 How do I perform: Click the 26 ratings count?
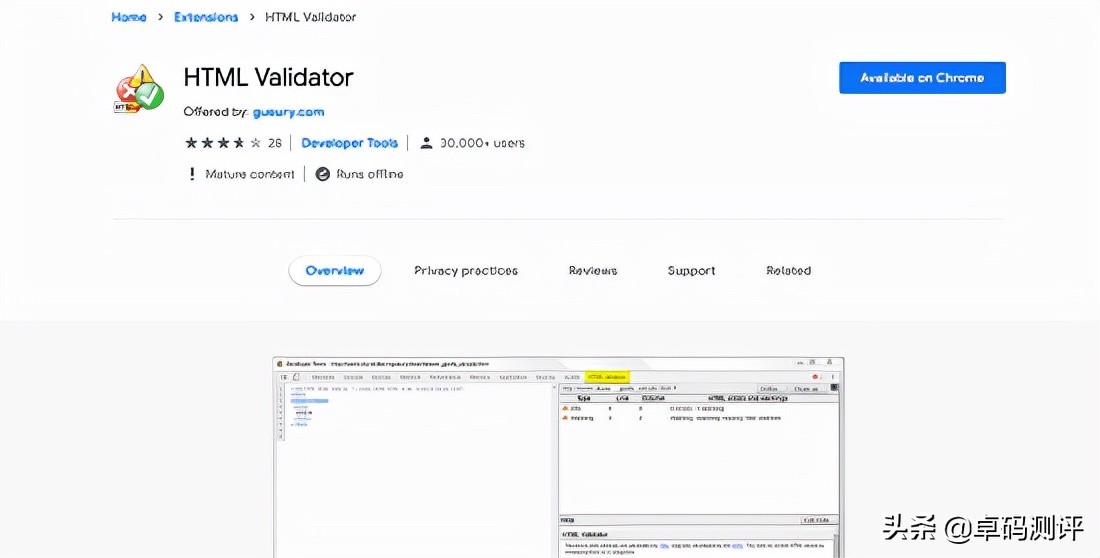274,143
